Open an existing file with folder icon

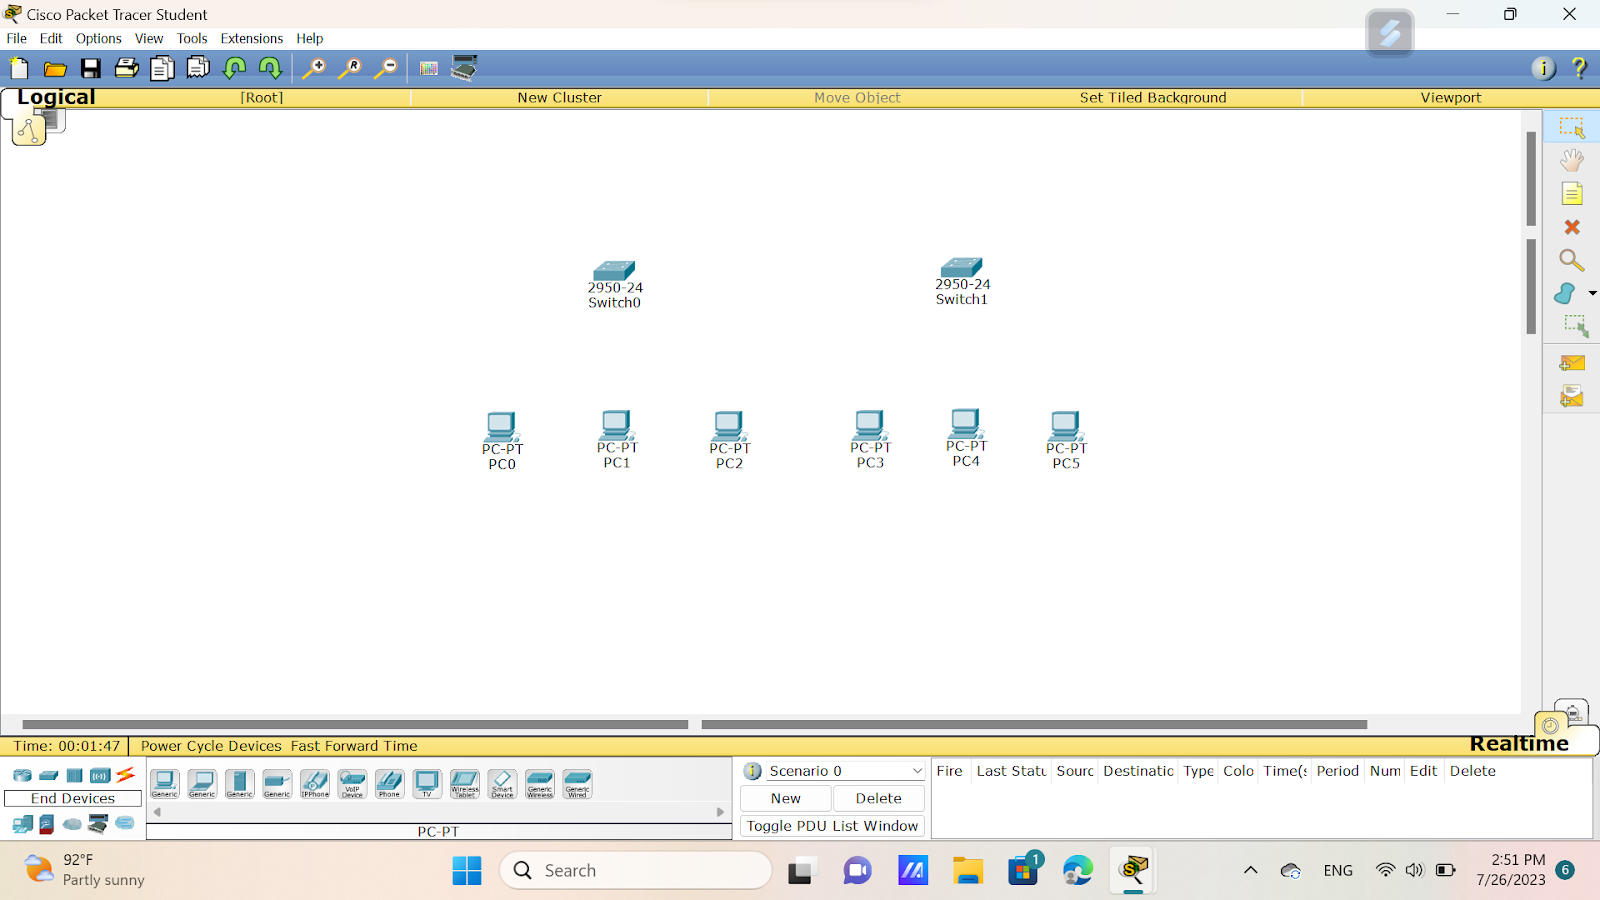[x=55, y=68]
